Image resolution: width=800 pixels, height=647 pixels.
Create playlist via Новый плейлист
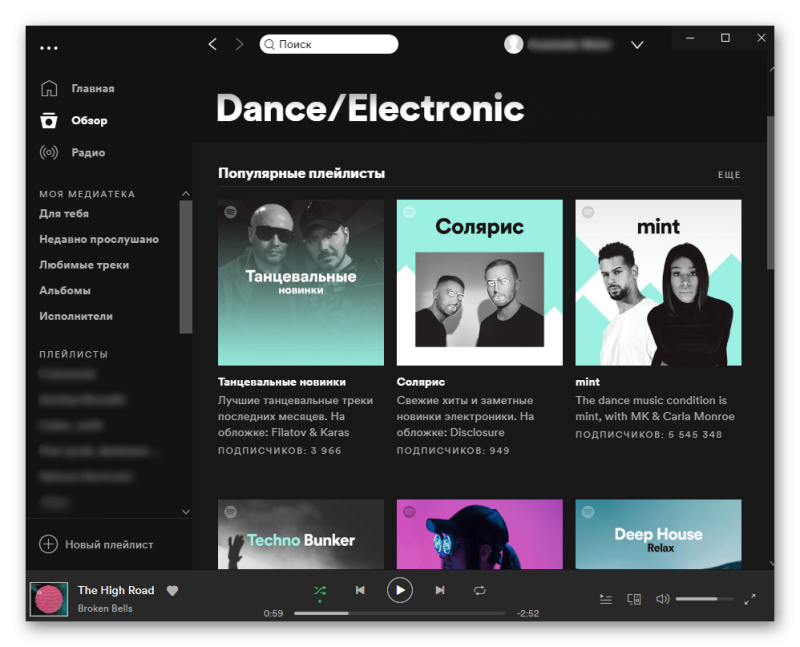pyautogui.click(x=109, y=544)
